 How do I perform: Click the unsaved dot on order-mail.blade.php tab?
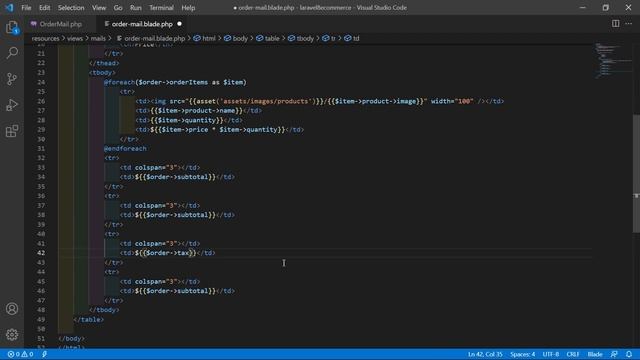179,24
